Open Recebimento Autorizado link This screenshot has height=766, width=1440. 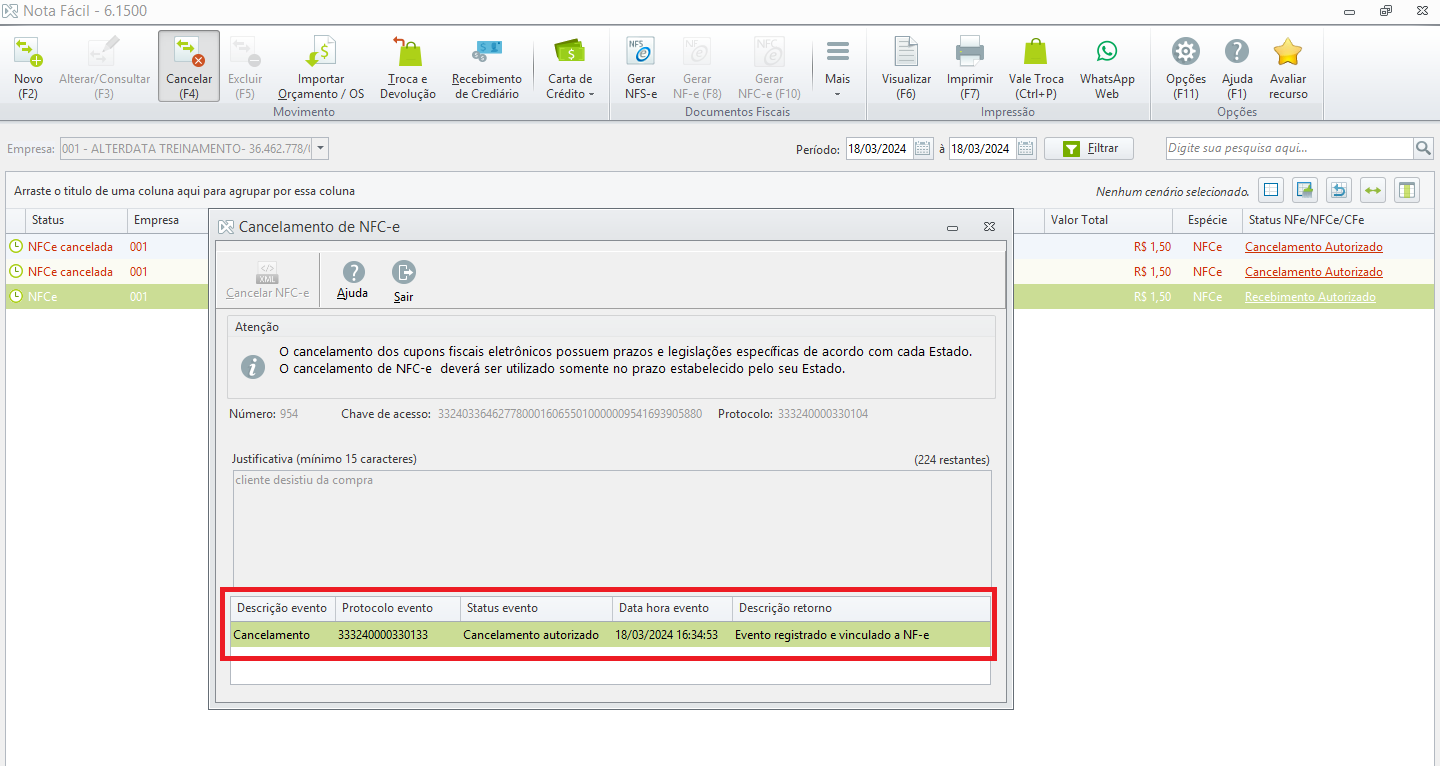pos(1310,297)
